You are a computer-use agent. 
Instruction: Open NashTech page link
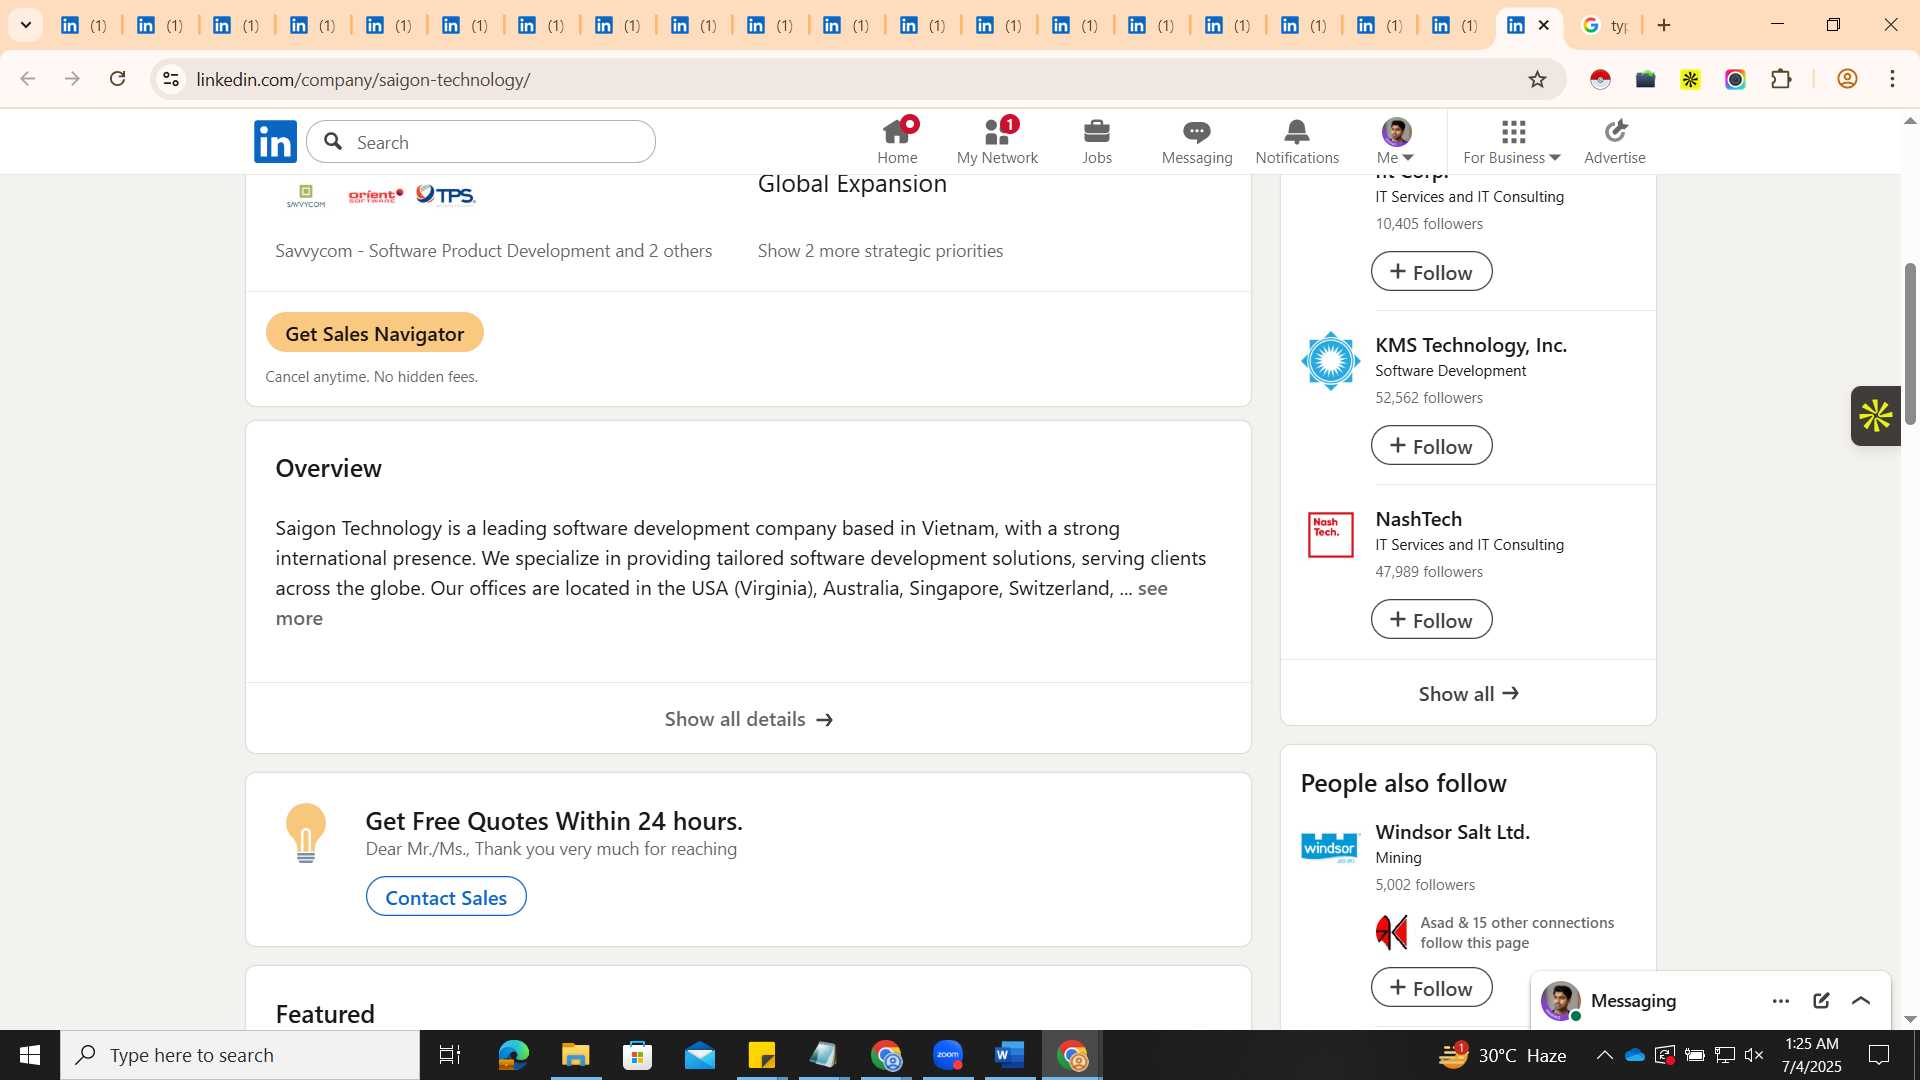click(x=1419, y=519)
